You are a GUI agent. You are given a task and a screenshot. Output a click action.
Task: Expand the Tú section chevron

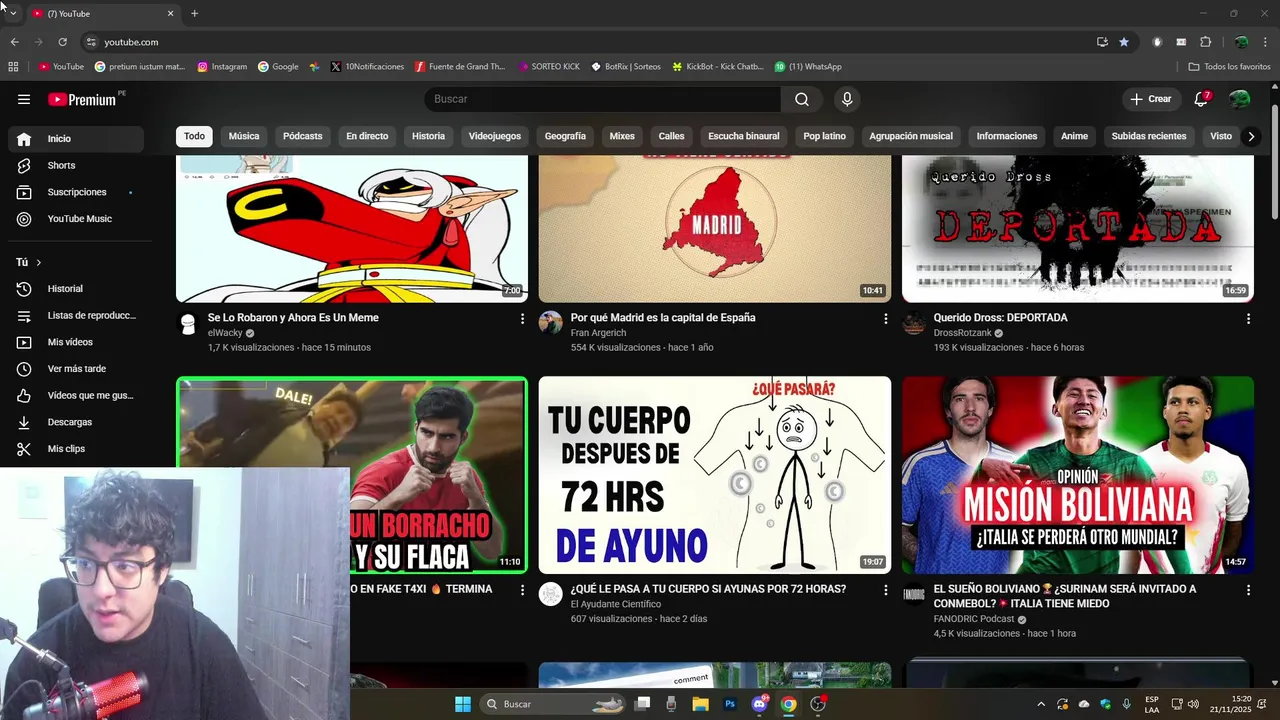pos(38,262)
